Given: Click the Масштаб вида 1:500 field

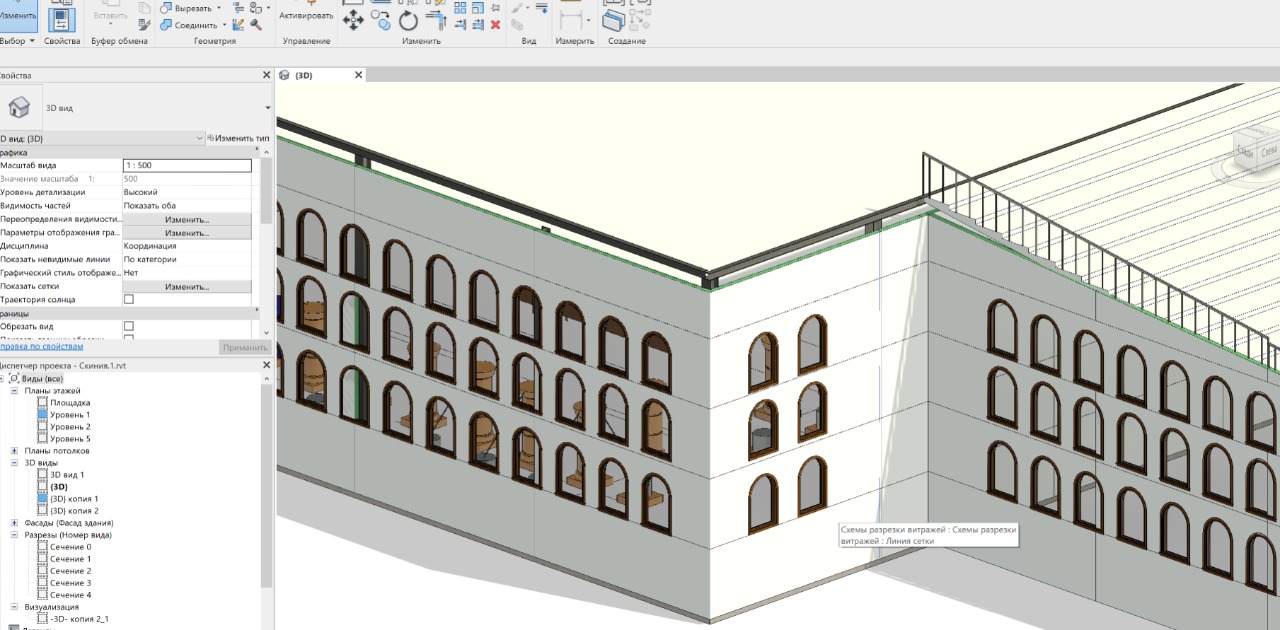Looking at the screenshot, I should 187,166.
